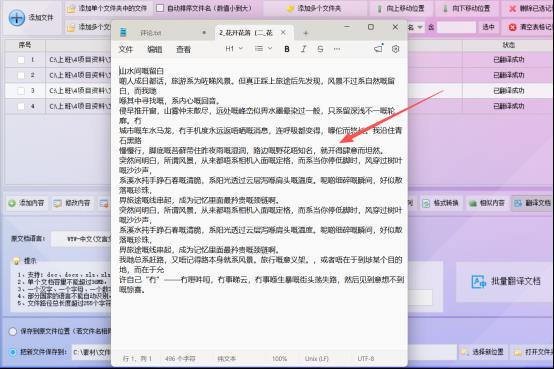The height and width of the screenshot is (369, 554).
Task: Toggle italic with the I icon
Action: [303, 49]
